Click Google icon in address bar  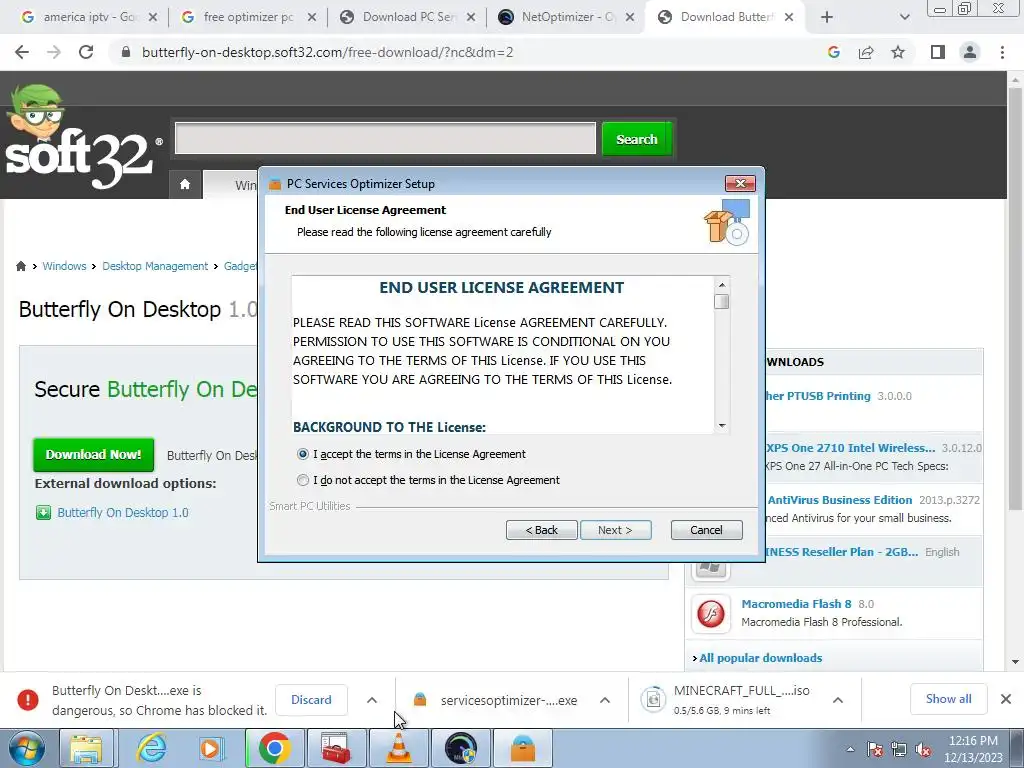[833, 52]
